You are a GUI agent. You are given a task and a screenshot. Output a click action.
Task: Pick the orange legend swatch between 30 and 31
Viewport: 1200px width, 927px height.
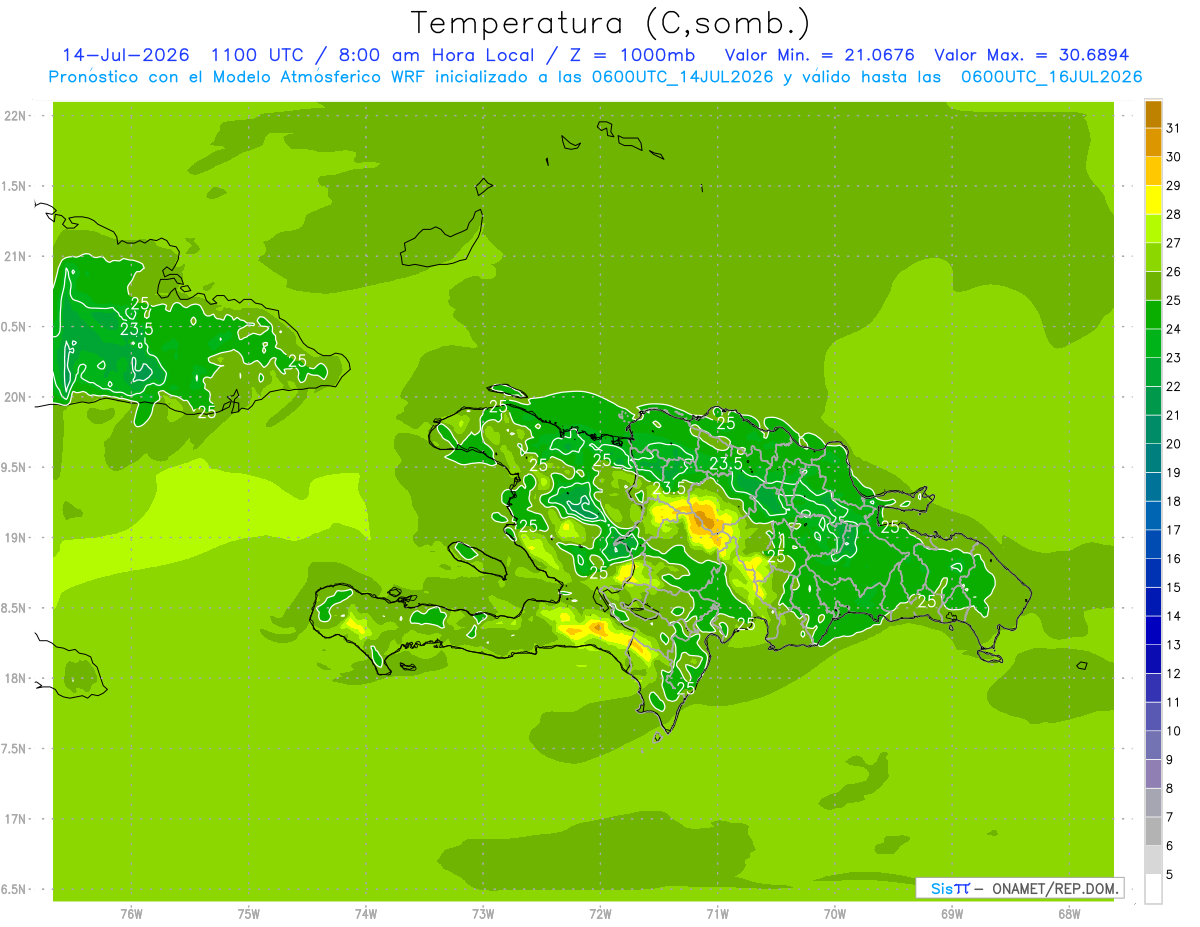click(1153, 143)
